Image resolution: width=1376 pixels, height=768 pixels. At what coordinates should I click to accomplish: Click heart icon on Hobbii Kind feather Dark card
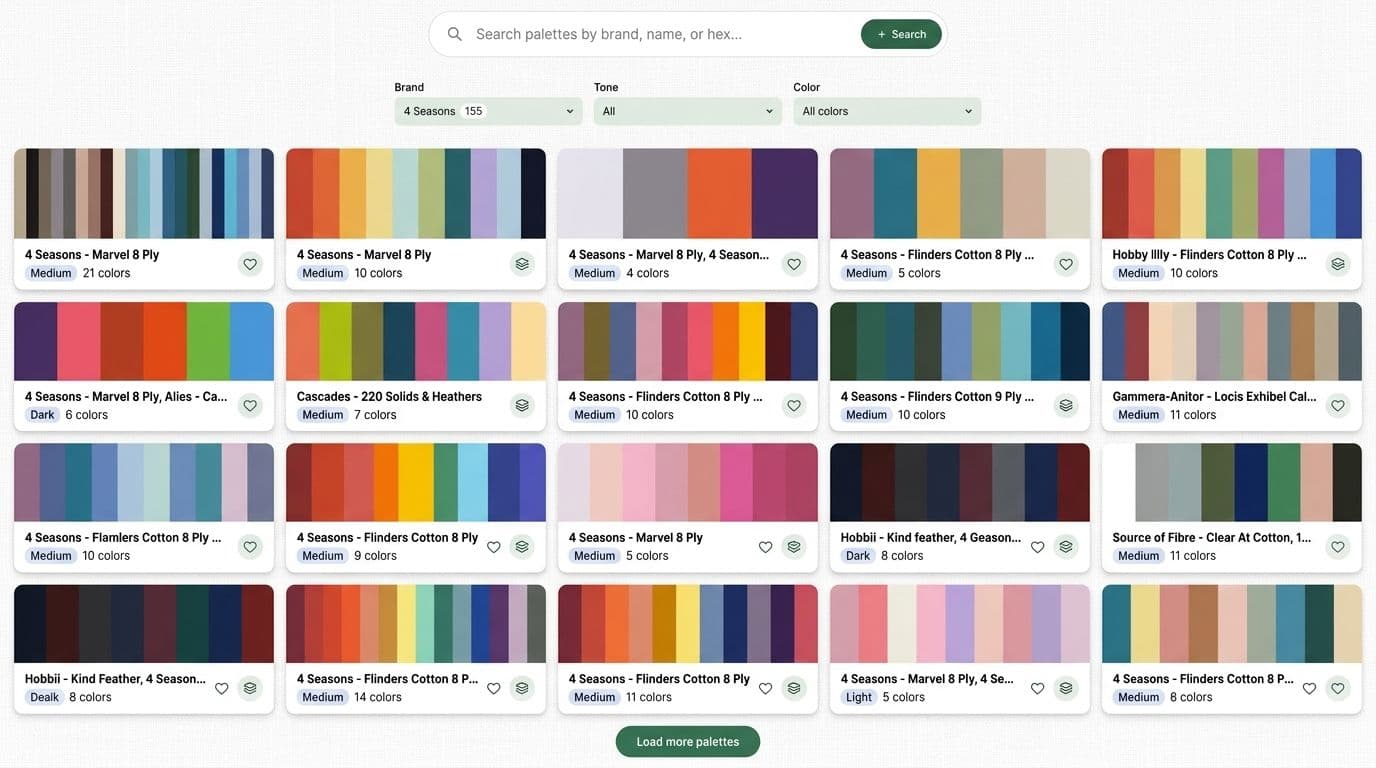click(x=1037, y=547)
